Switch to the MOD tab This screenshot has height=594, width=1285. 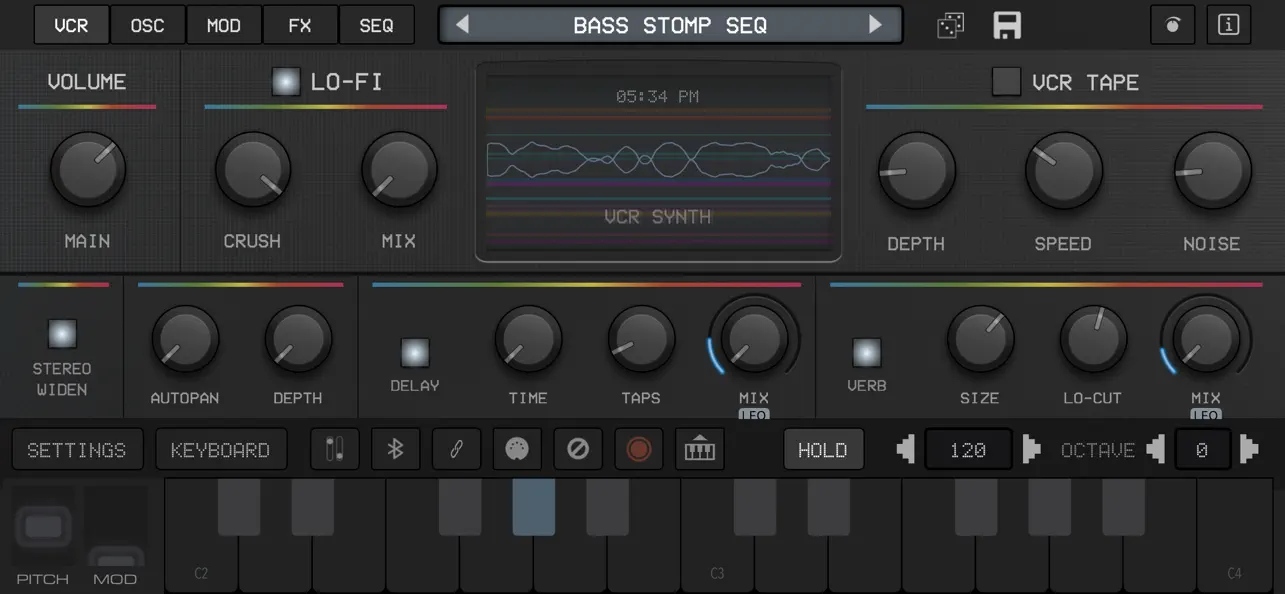coord(224,25)
